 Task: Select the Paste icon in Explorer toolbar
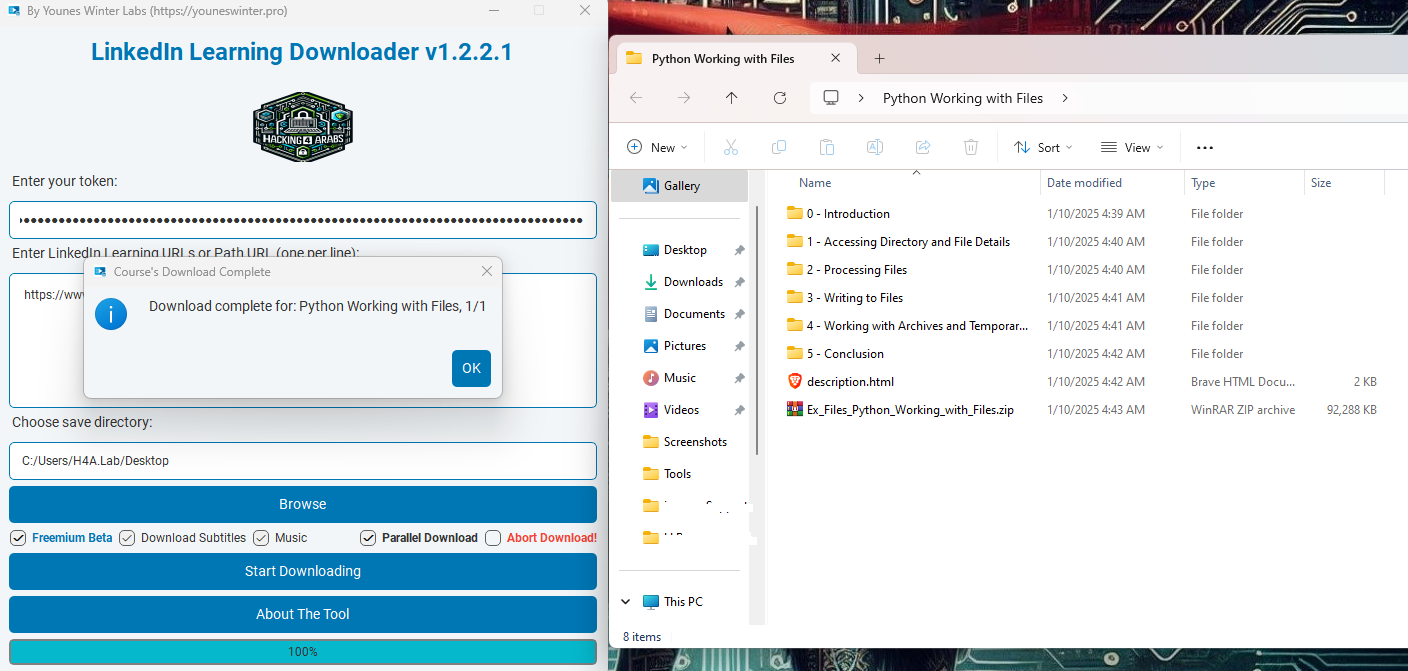[x=827, y=147]
